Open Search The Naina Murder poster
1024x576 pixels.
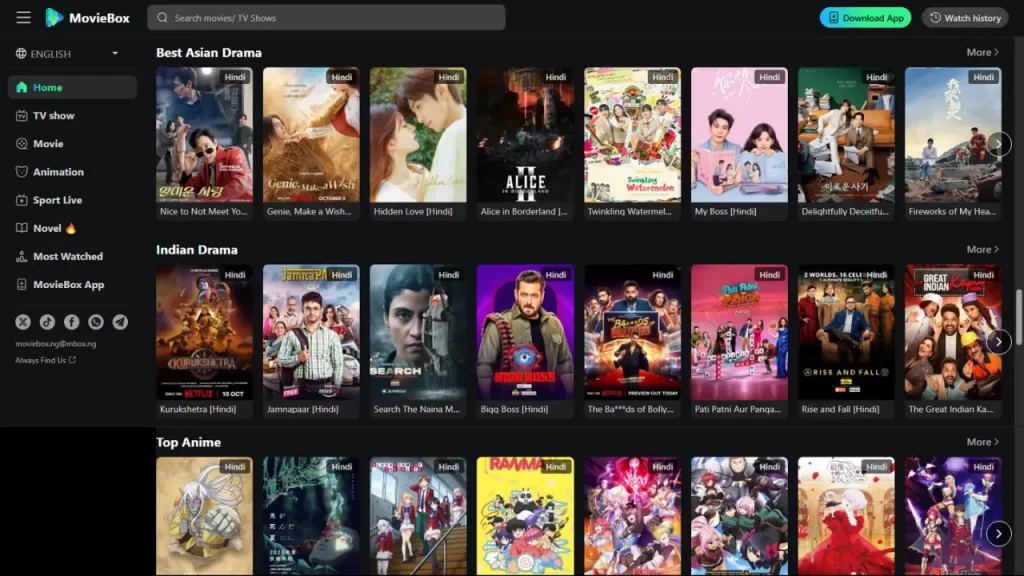418,332
